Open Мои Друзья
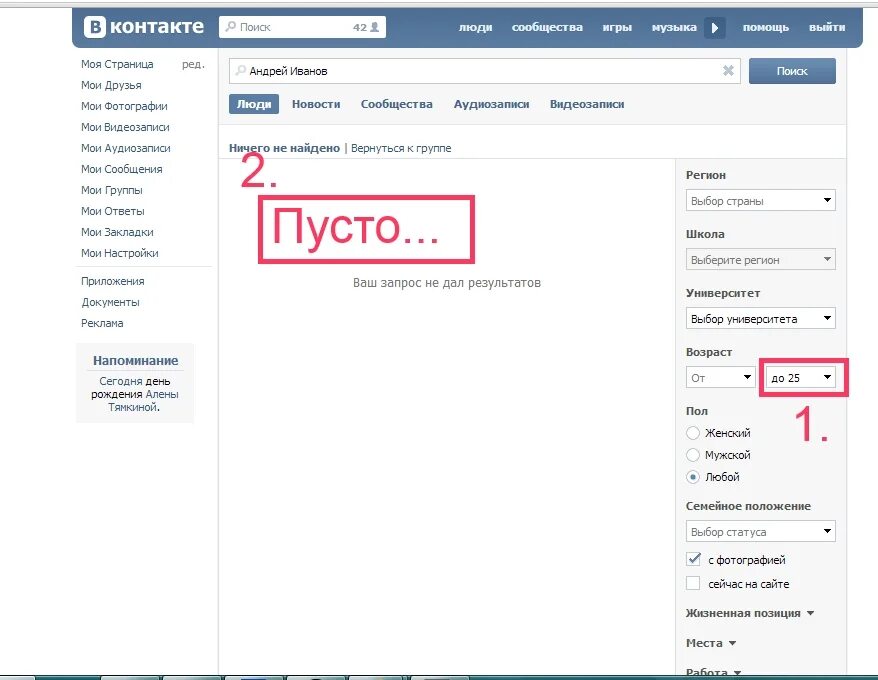 tap(111, 85)
